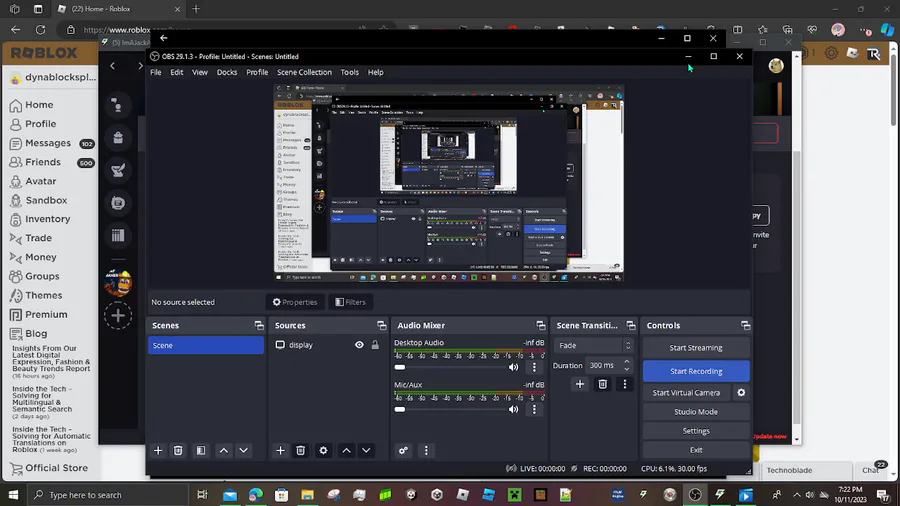Click the taskbar search box
Screen dimensions: 900x506
point(108,495)
